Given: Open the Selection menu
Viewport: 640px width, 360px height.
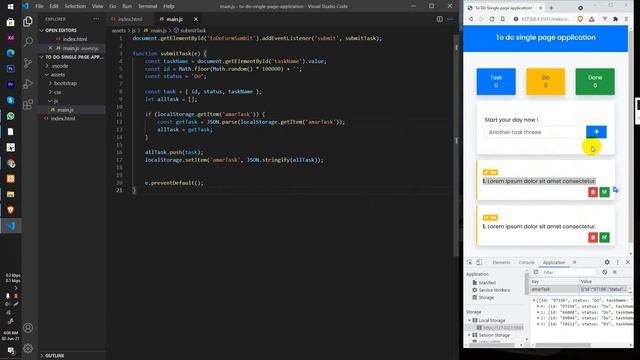Looking at the screenshot, I should pos(75,6).
